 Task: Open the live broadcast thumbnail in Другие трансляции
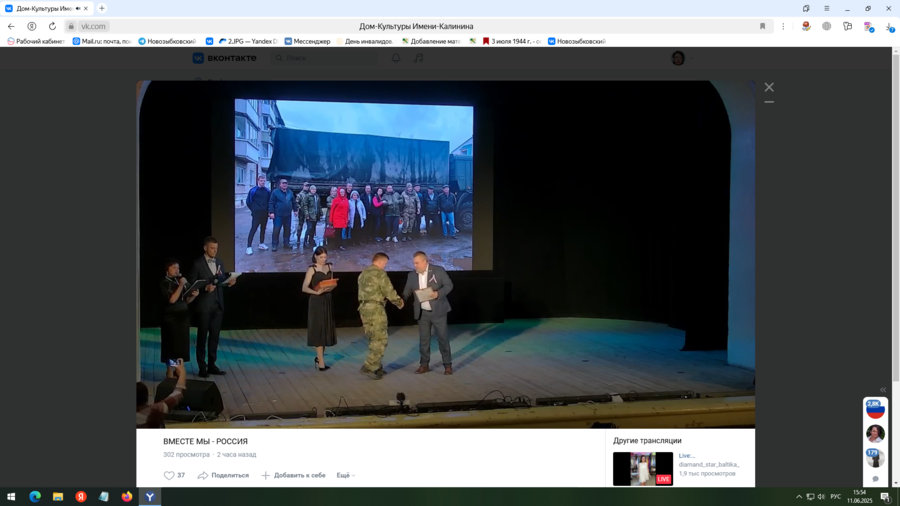tap(642, 468)
